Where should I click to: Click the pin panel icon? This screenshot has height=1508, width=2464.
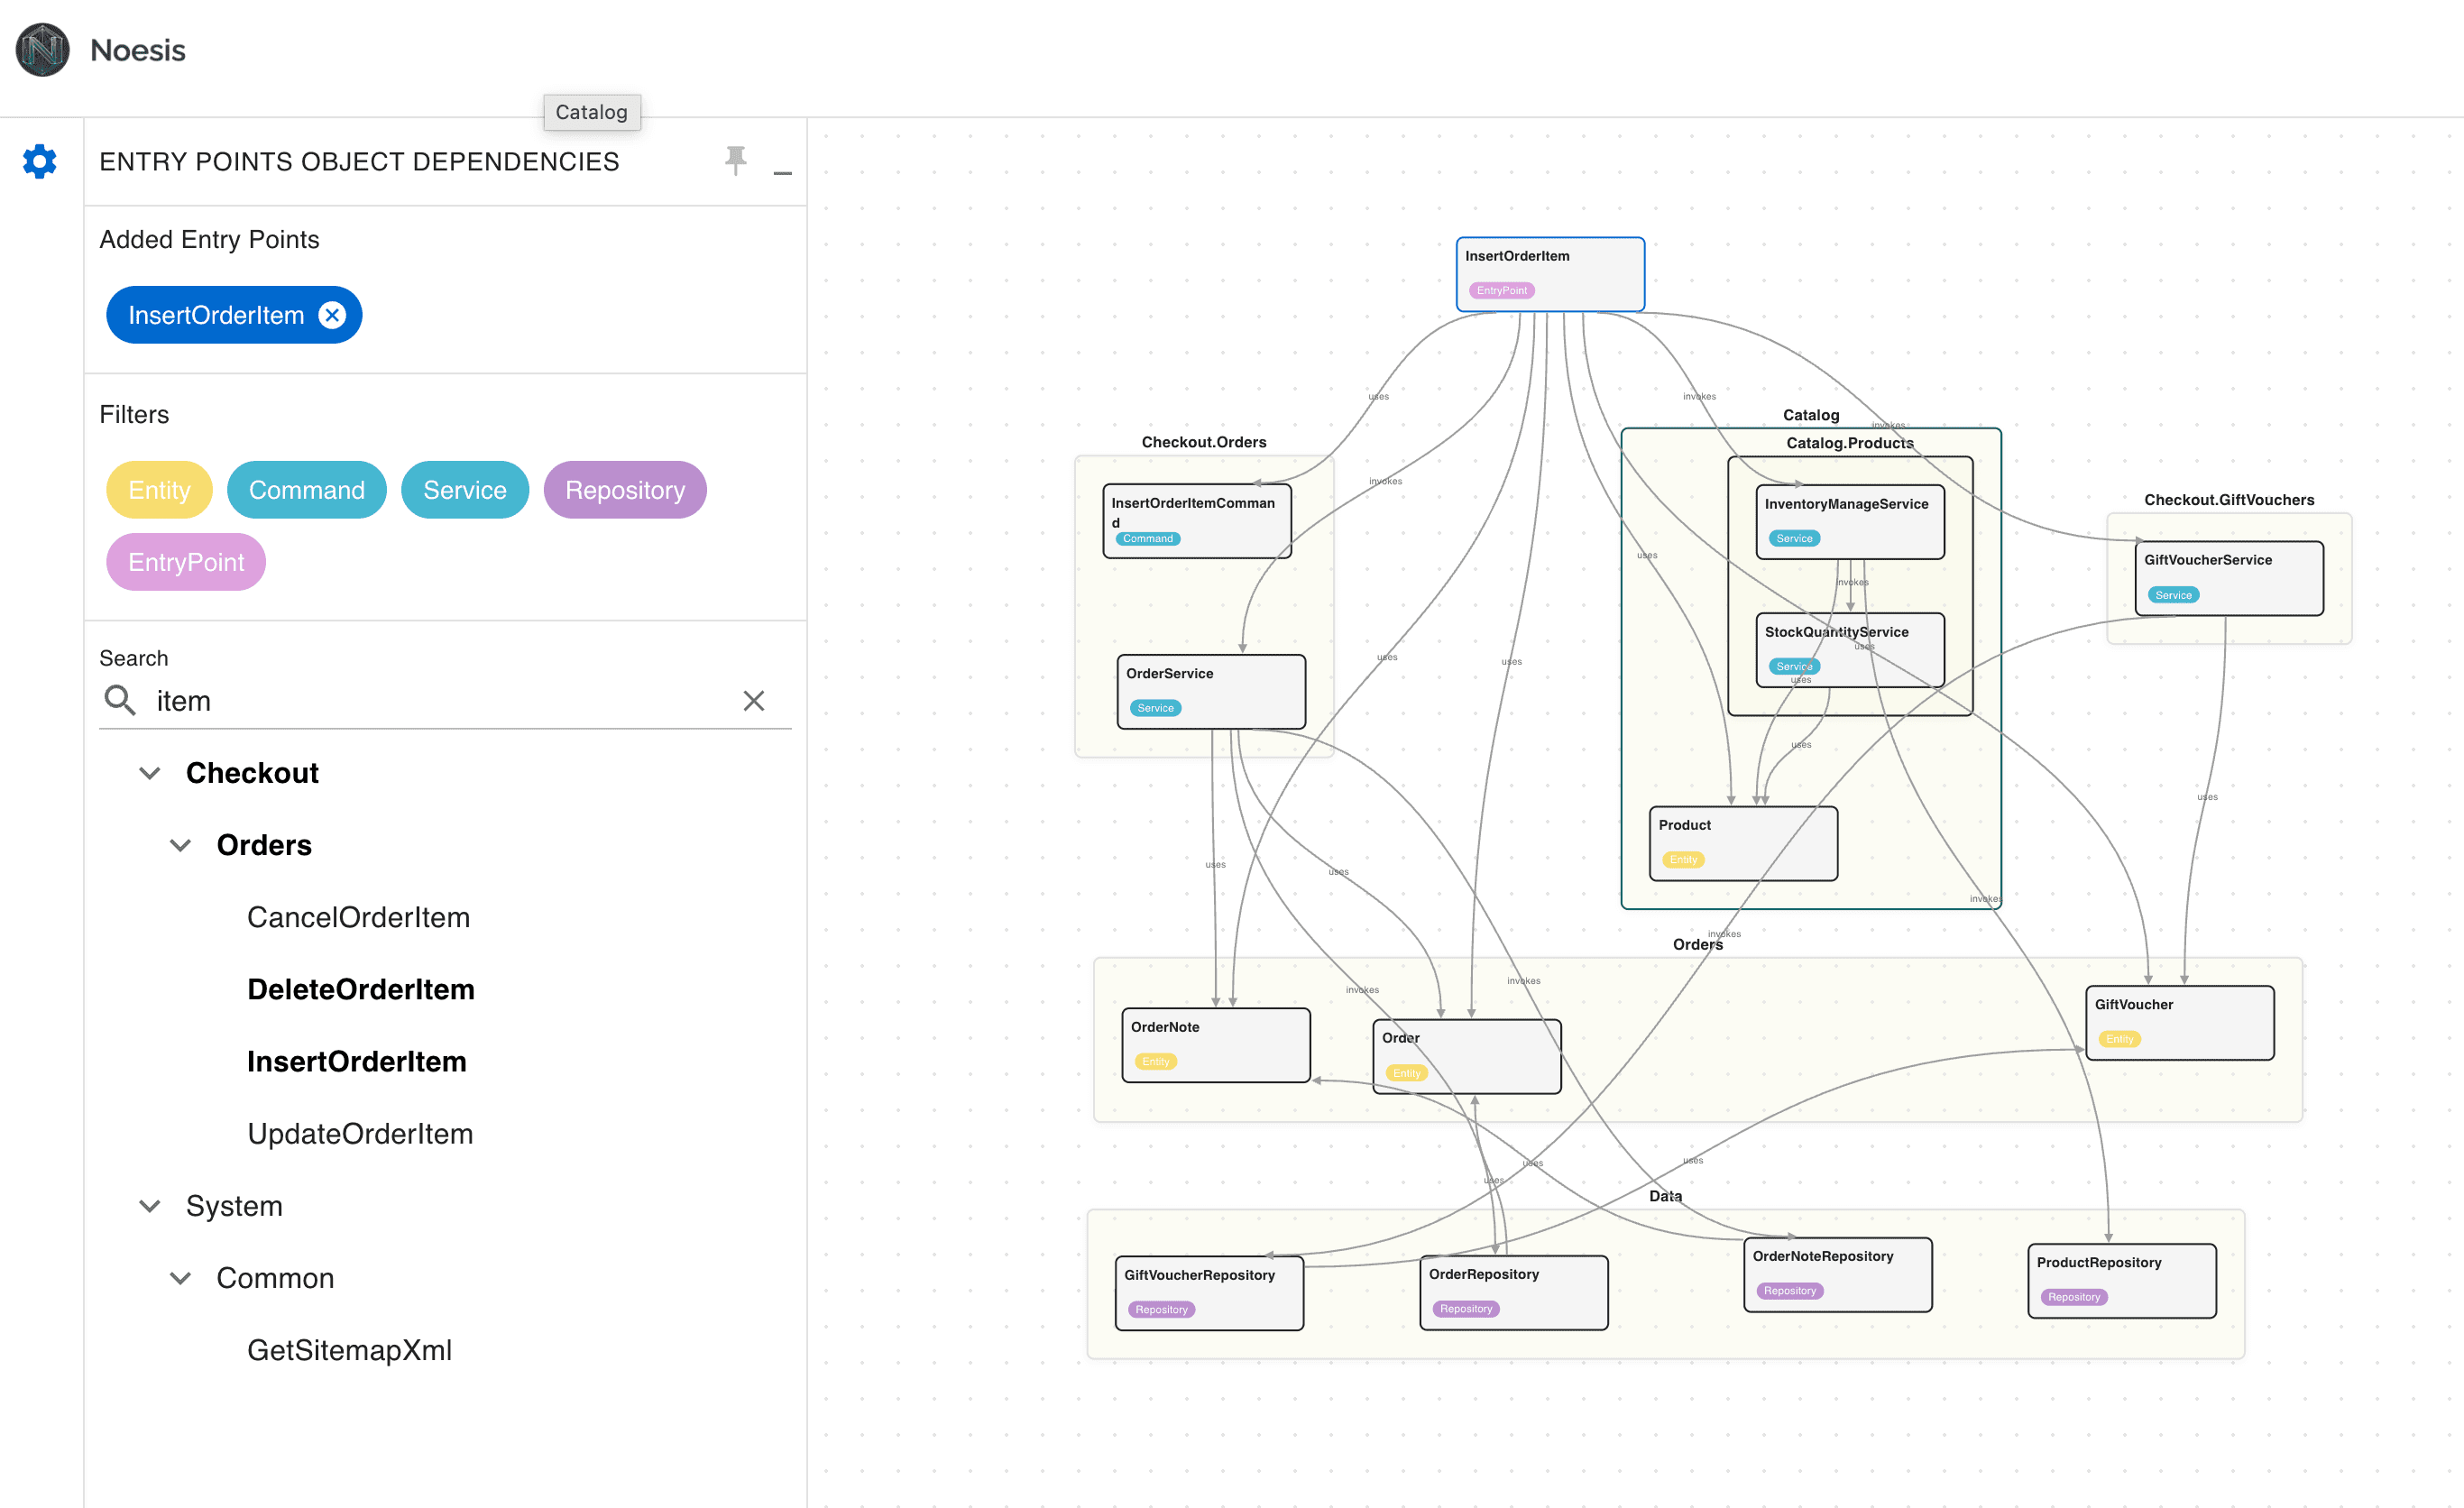[736, 160]
